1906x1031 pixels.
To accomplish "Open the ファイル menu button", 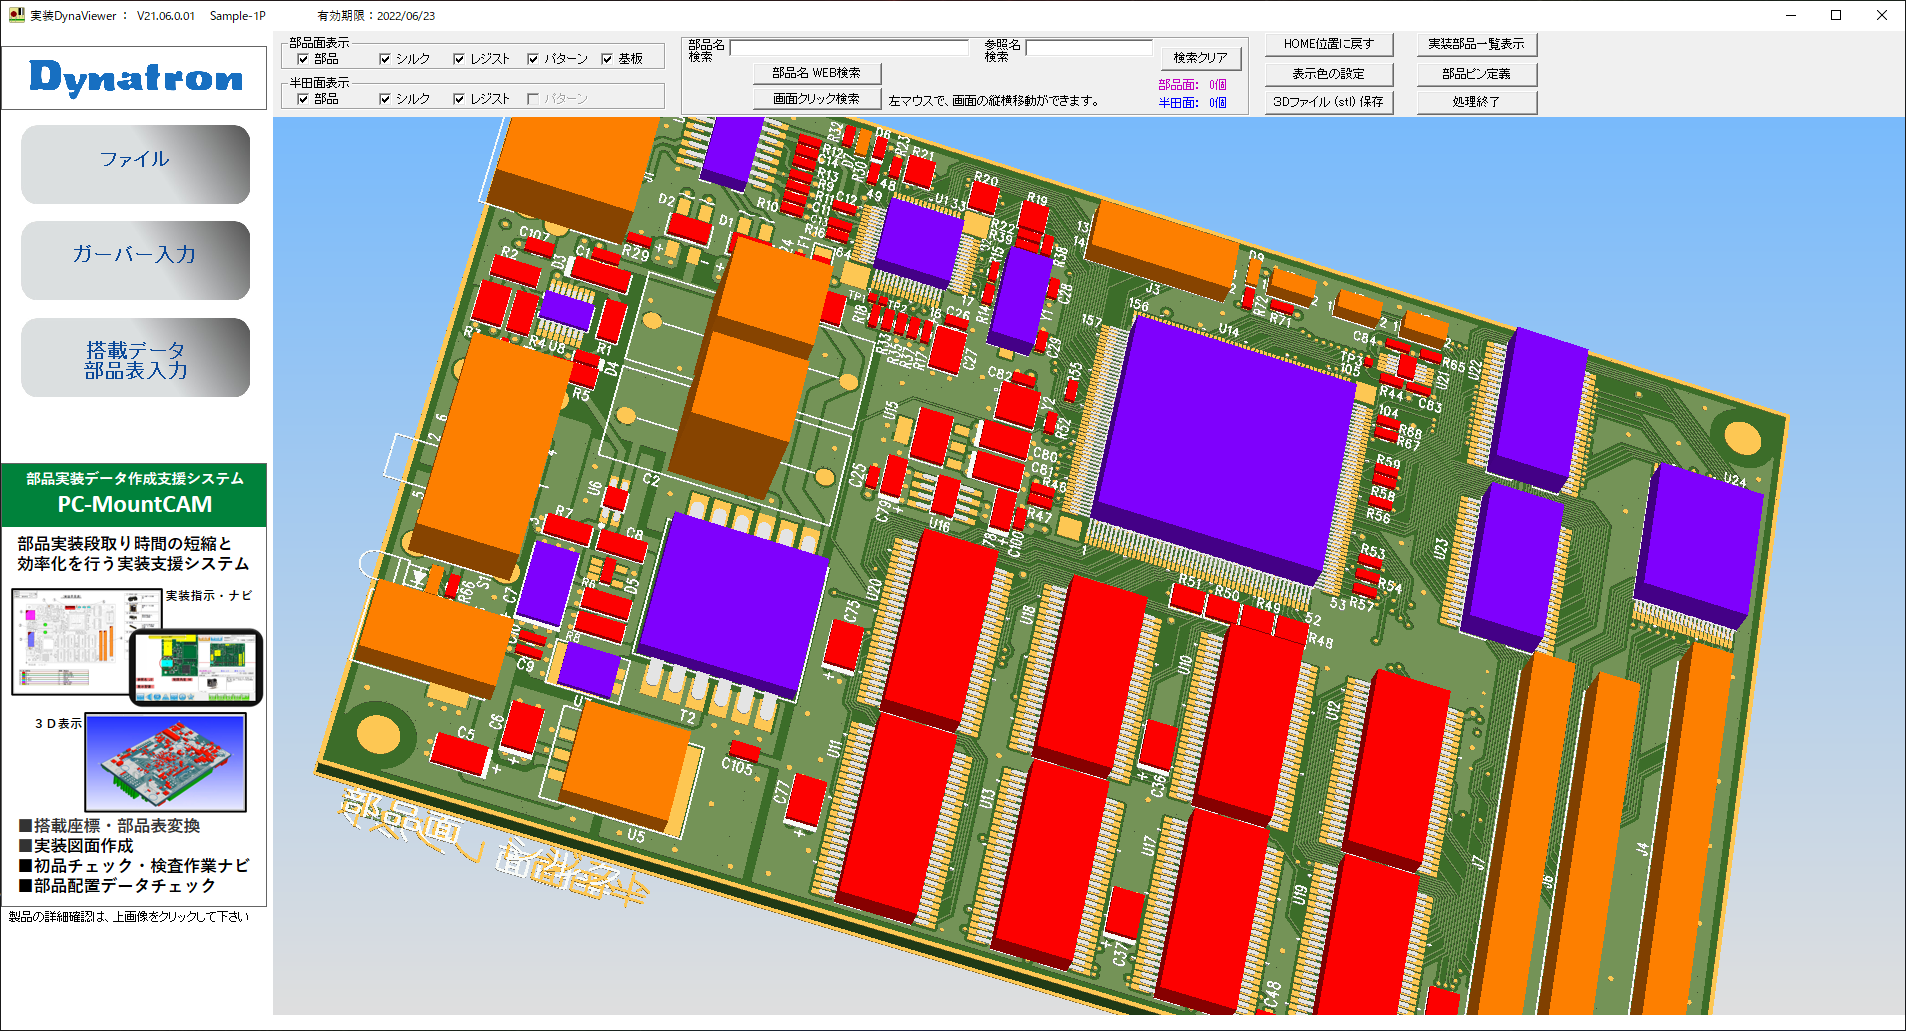I will 135,164.
